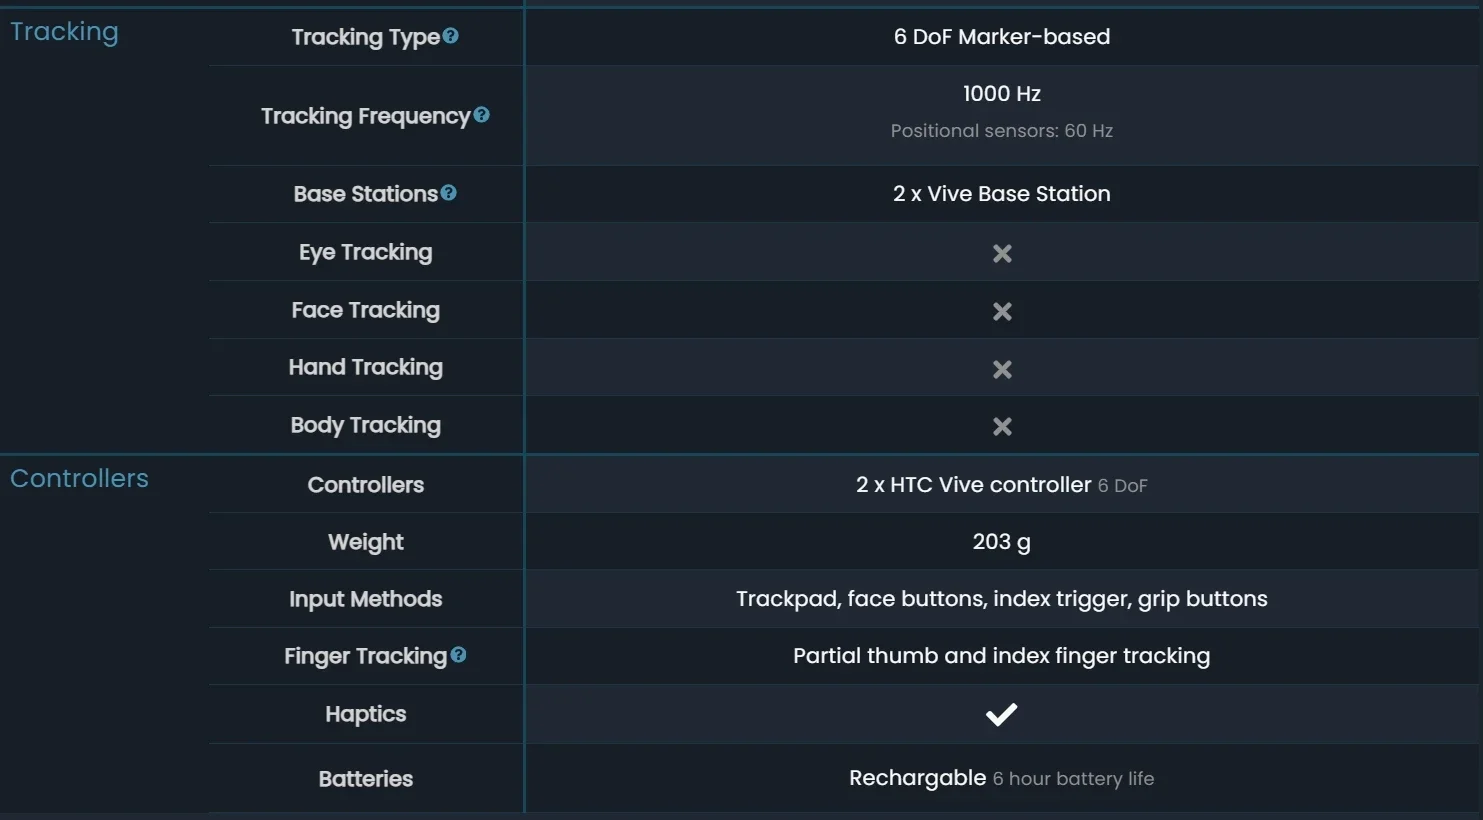Click the Haptics checkmark icon
Image resolution: width=1483 pixels, height=820 pixels.
(1001, 714)
